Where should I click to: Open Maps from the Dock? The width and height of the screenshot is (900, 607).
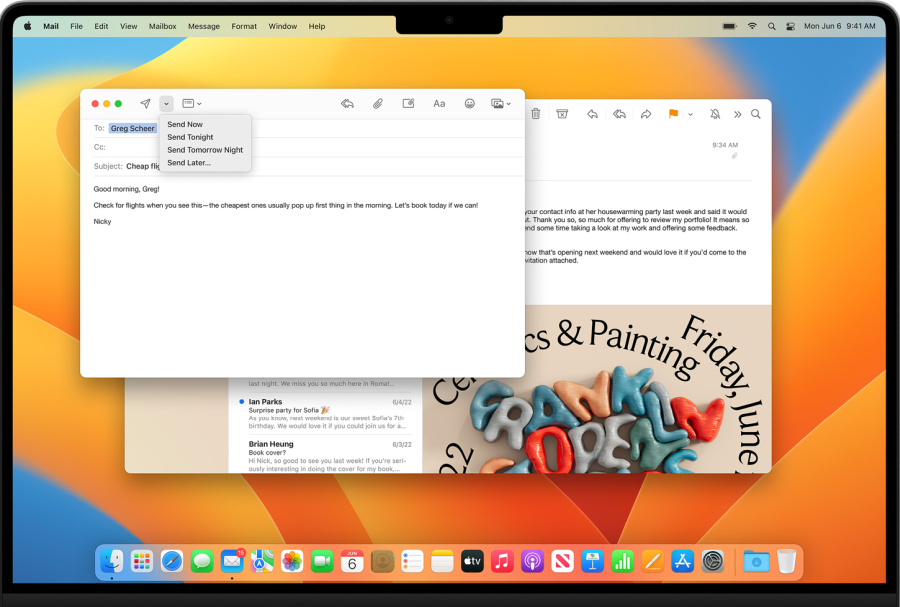coord(262,561)
